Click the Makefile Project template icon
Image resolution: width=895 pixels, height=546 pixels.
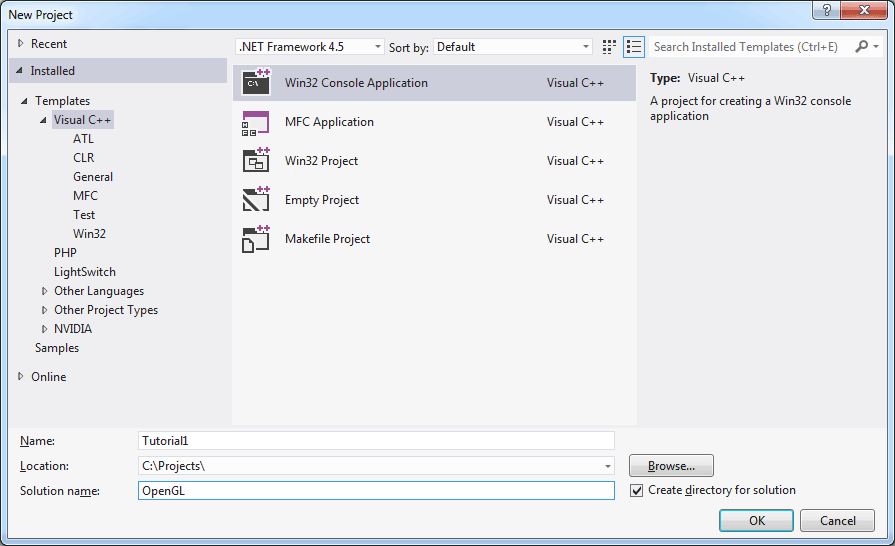pyautogui.click(x=256, y=238)
